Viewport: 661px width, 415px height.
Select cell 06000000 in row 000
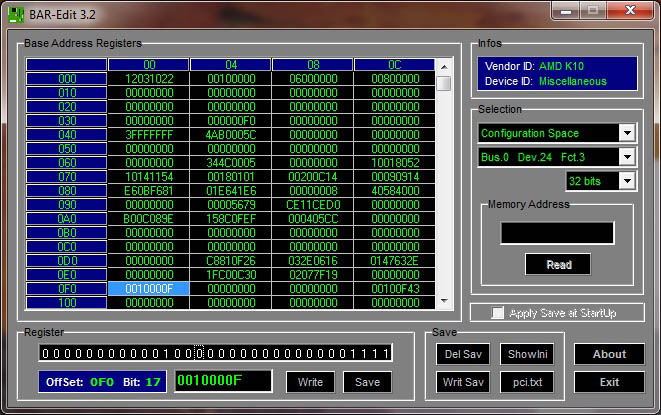coord(313,79)
